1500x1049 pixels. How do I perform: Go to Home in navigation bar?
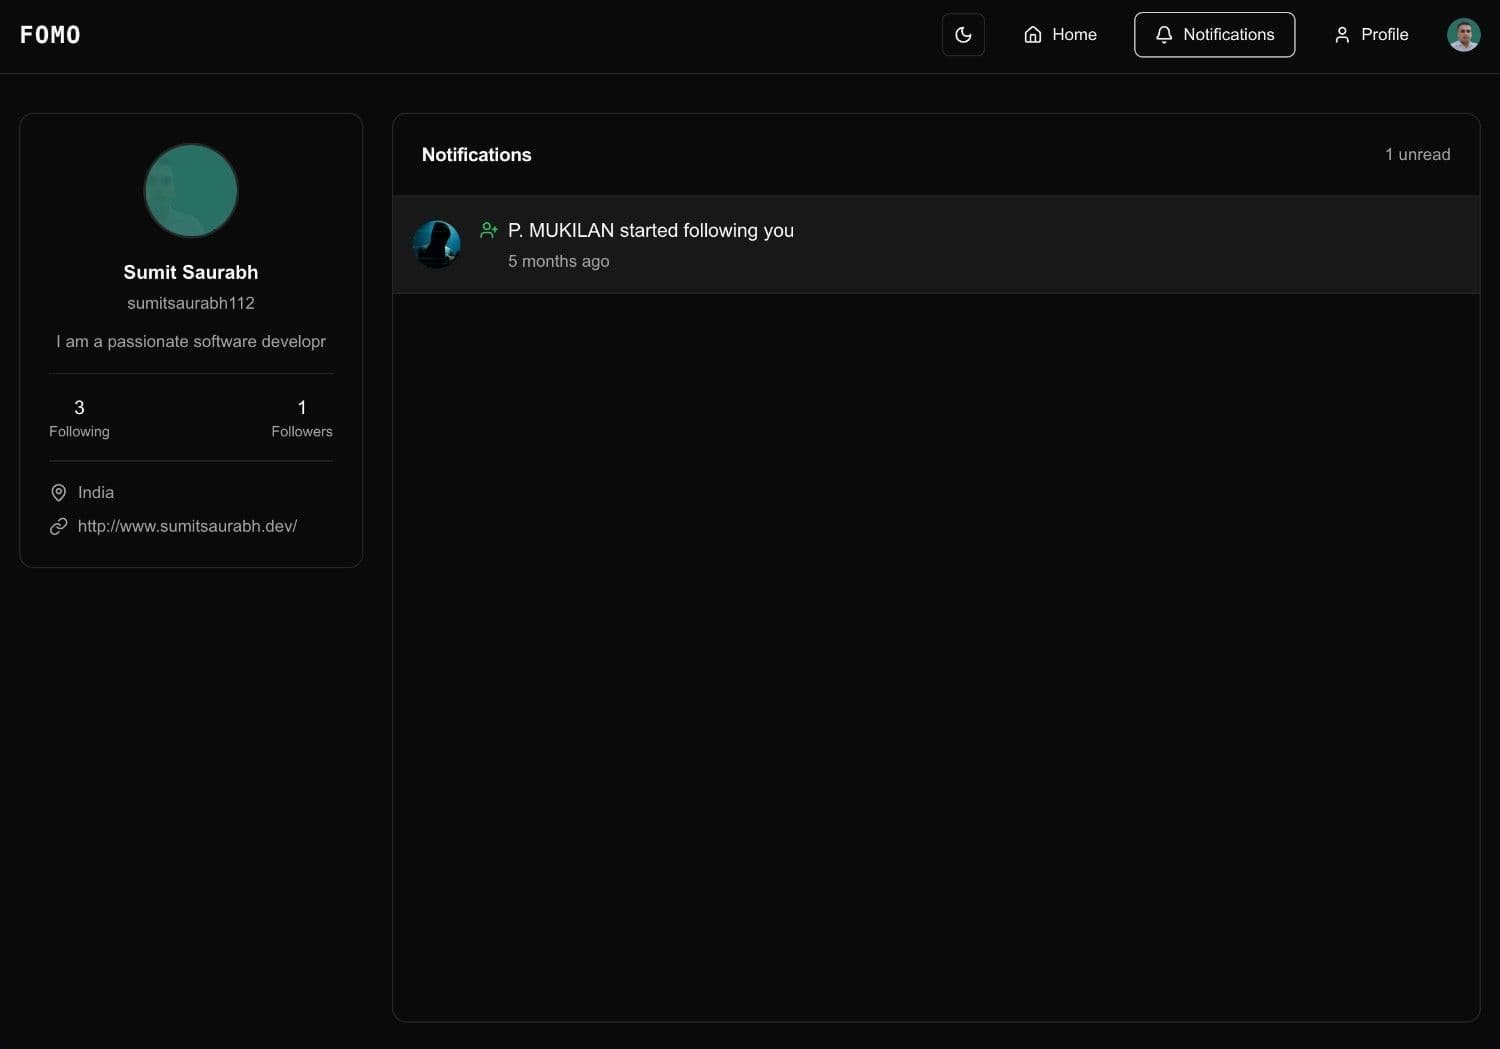click(x=1060, y=35)
